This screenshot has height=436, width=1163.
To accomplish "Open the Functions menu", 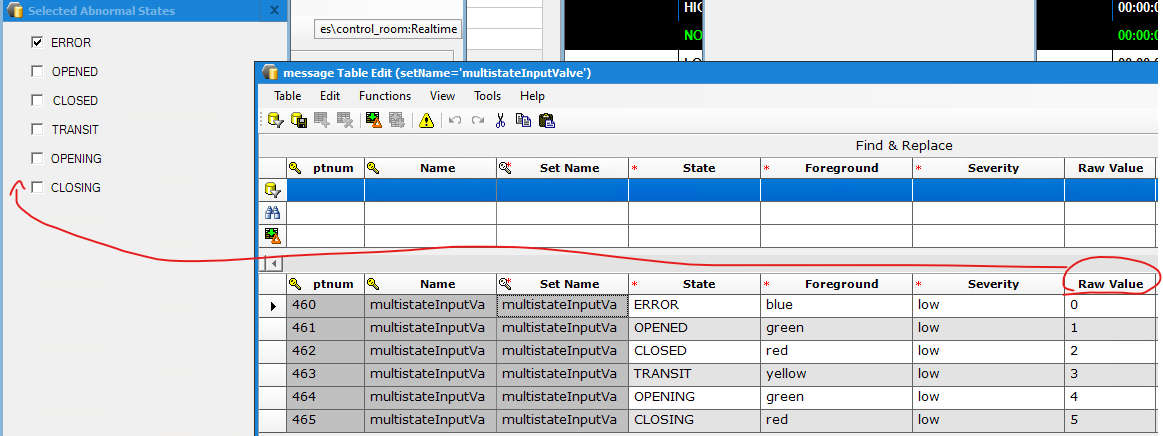I will (384, 96).
